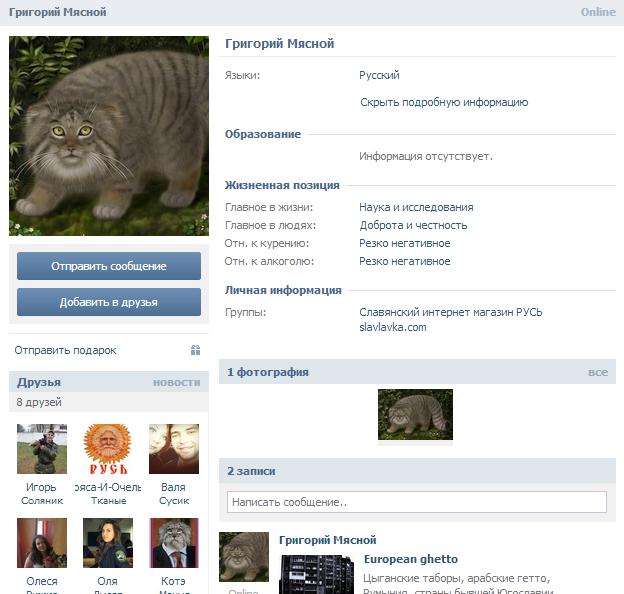Click the новости link in friends block
This screenshot has width=624, height=594.
coord(177,382)
